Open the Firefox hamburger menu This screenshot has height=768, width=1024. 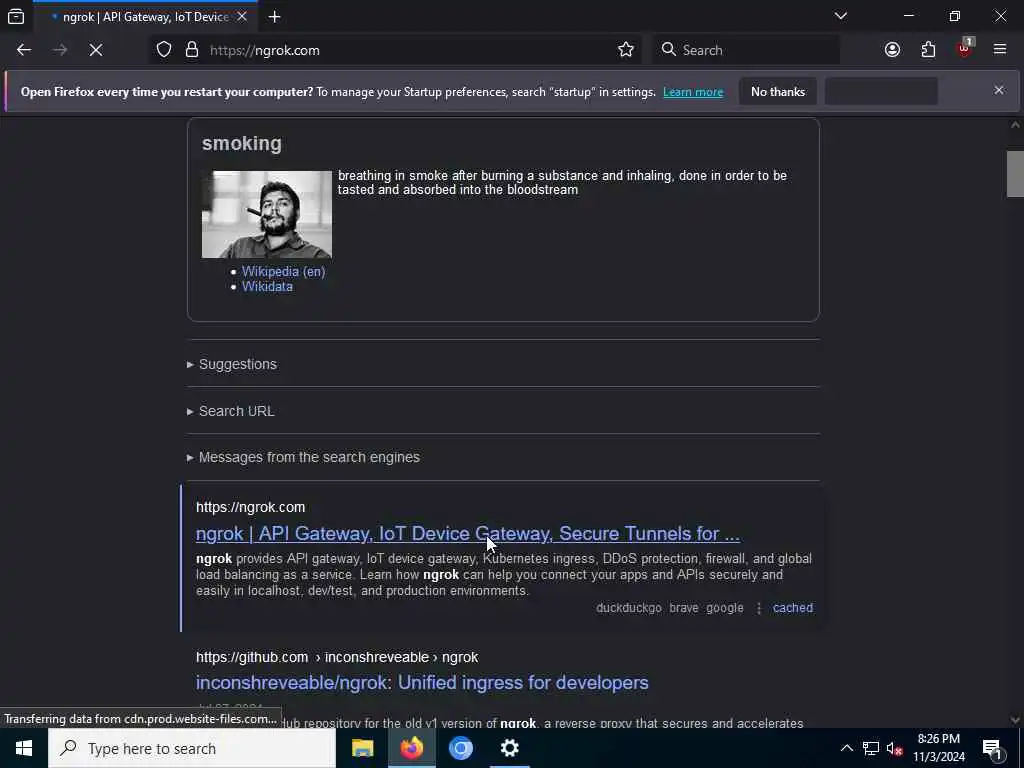point(999,50)
